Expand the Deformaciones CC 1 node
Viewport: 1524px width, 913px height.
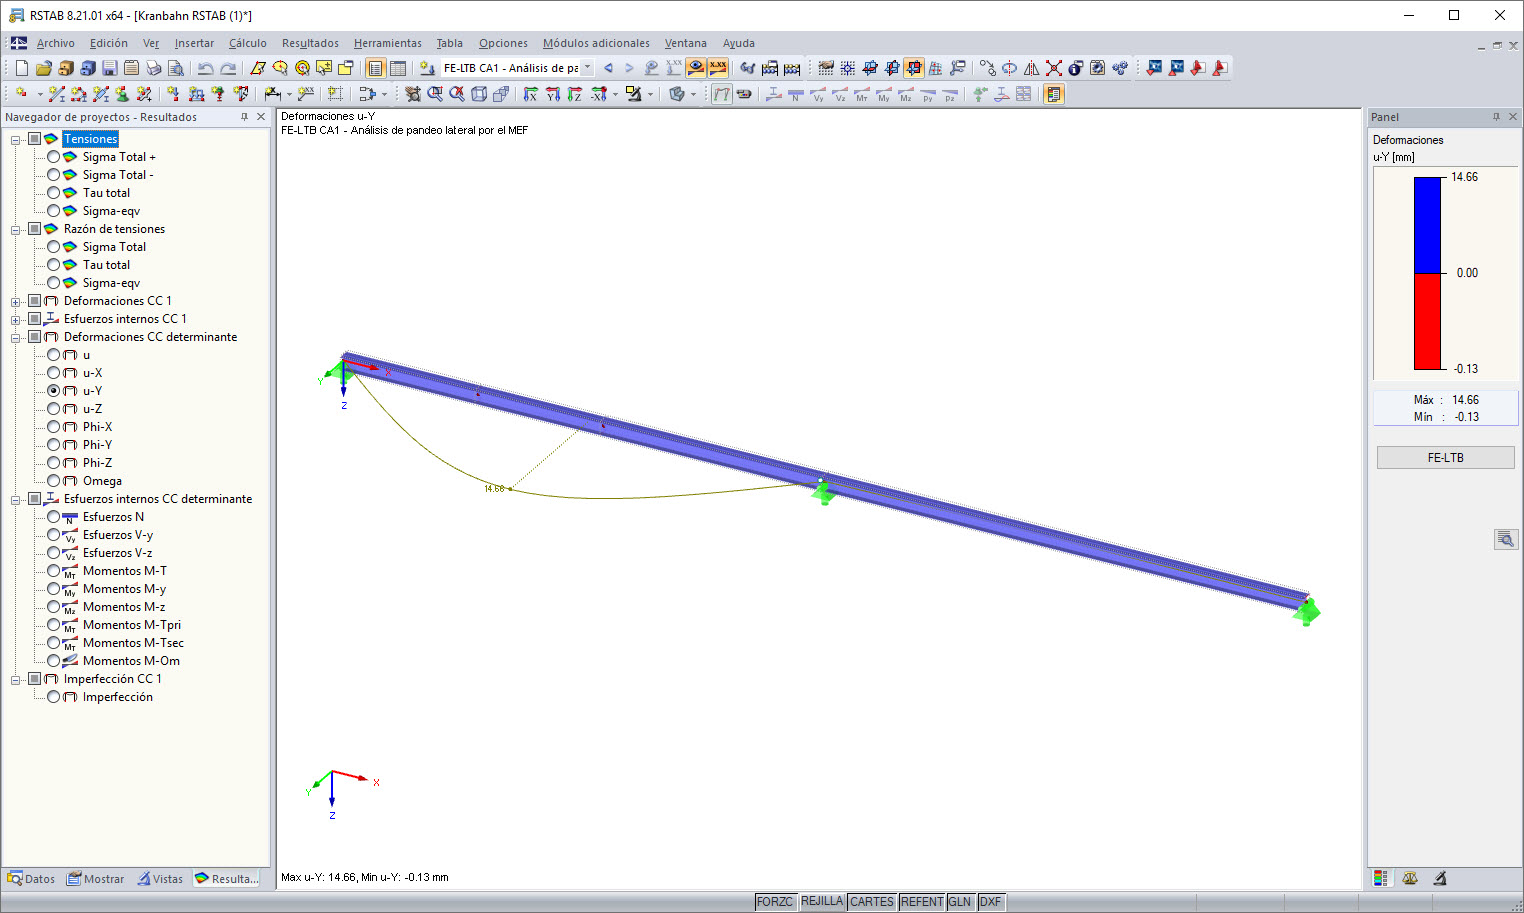16,302
